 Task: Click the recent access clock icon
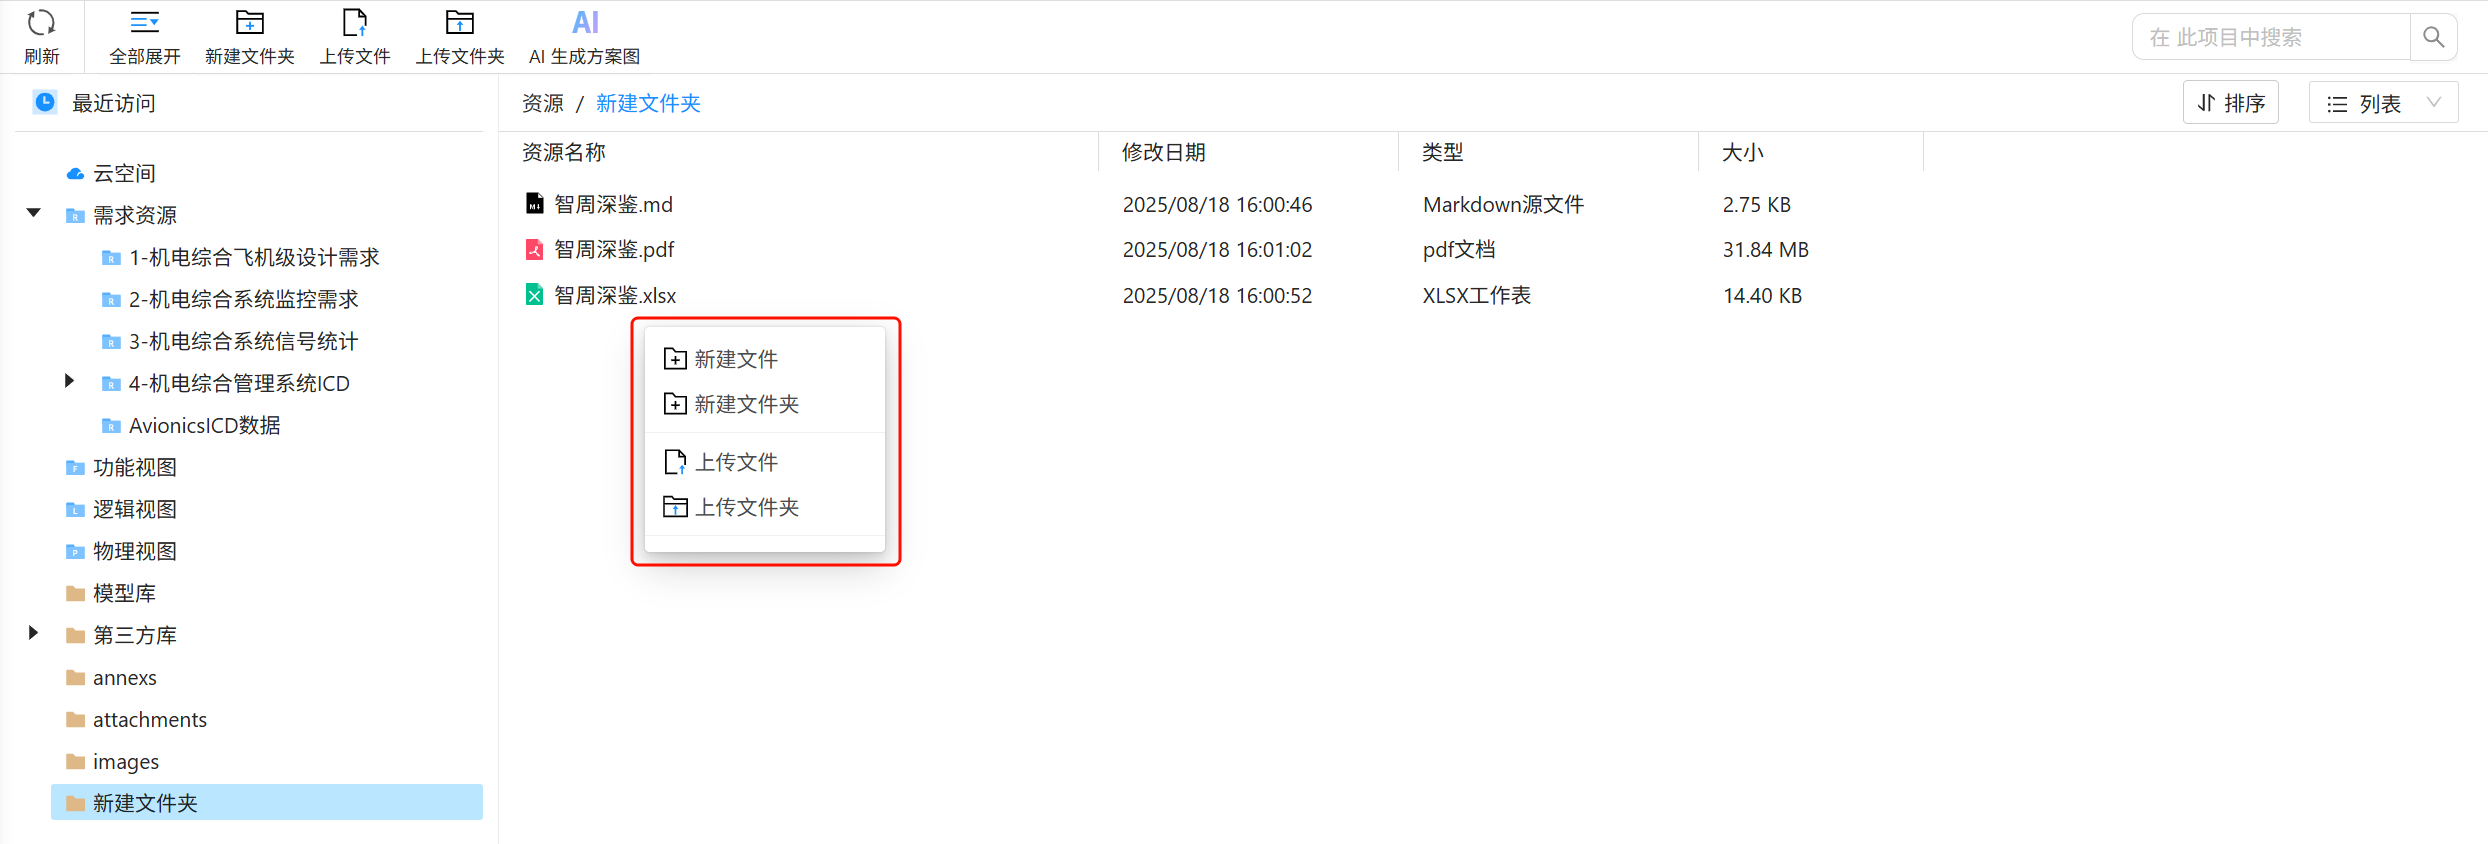45,102
